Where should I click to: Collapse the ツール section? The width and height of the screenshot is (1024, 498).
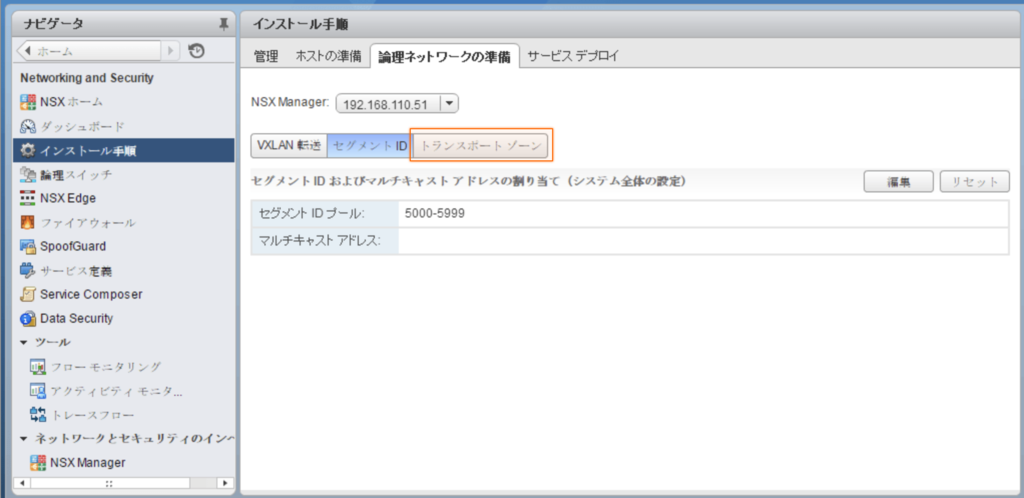[x=24, y=343]
